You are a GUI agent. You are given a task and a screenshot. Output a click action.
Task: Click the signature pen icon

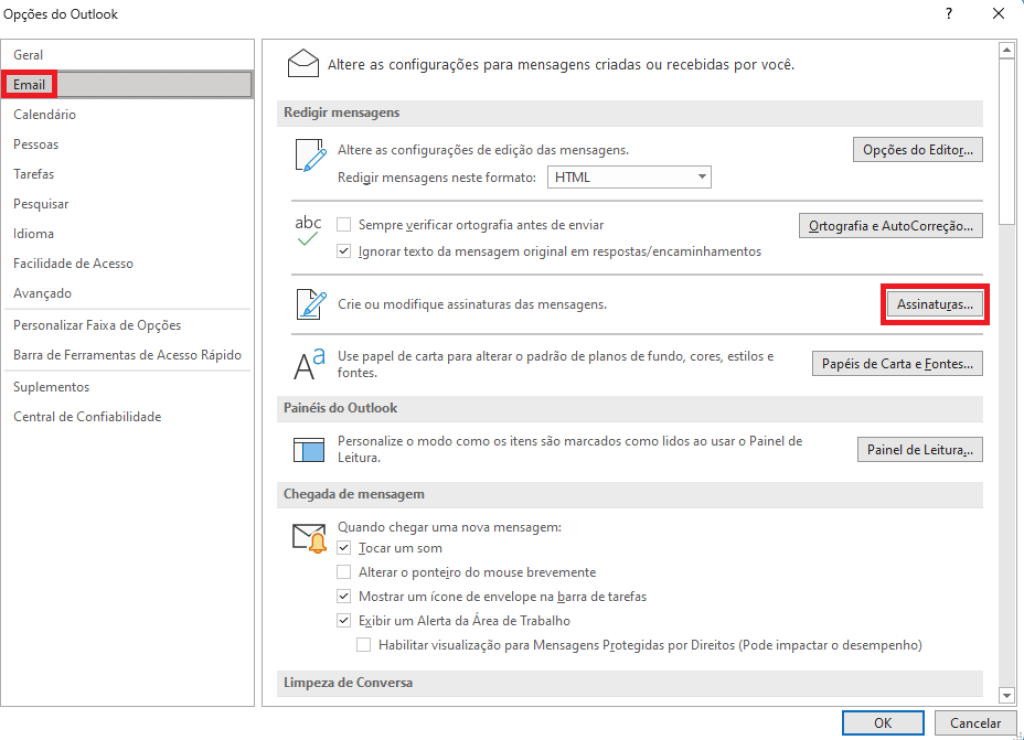click(311, 304)
